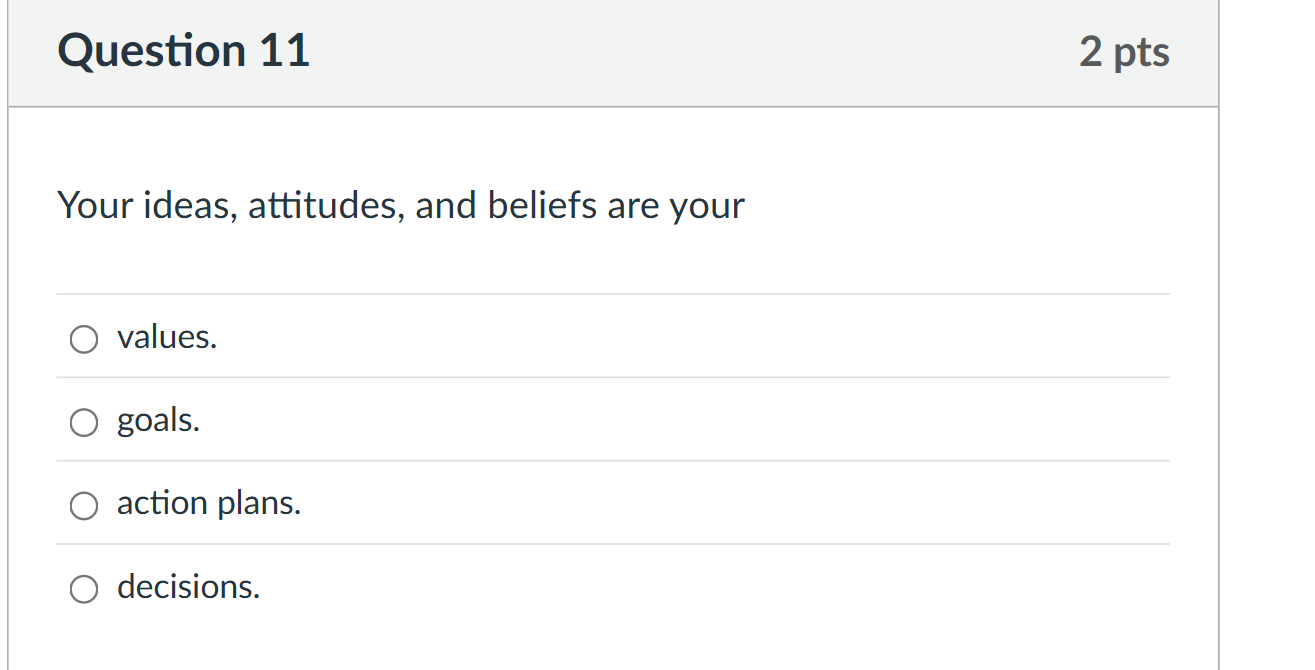Choose the "goals." radio button

(84, 423)
